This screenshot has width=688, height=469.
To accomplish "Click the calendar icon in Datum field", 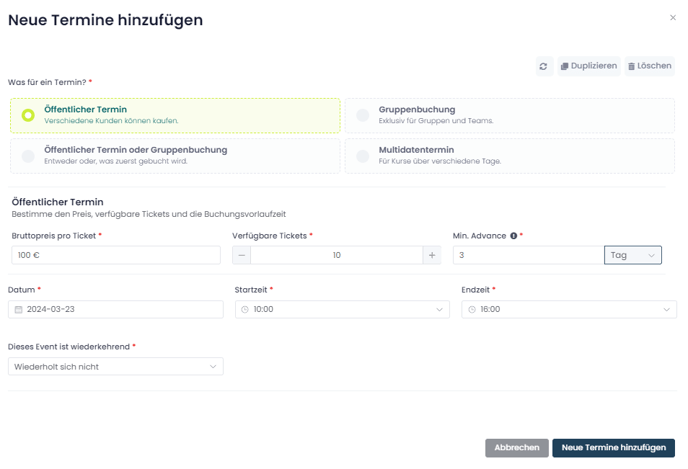I will click(x=18, y=310).
